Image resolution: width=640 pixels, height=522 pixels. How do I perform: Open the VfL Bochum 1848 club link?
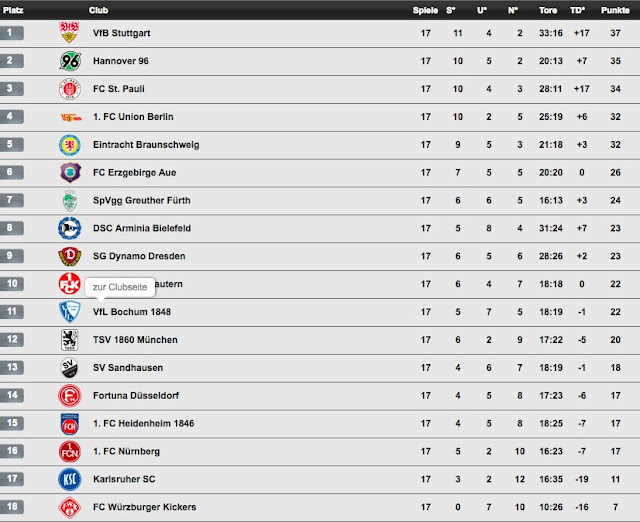pyautogui.click(x=132, y=312)
